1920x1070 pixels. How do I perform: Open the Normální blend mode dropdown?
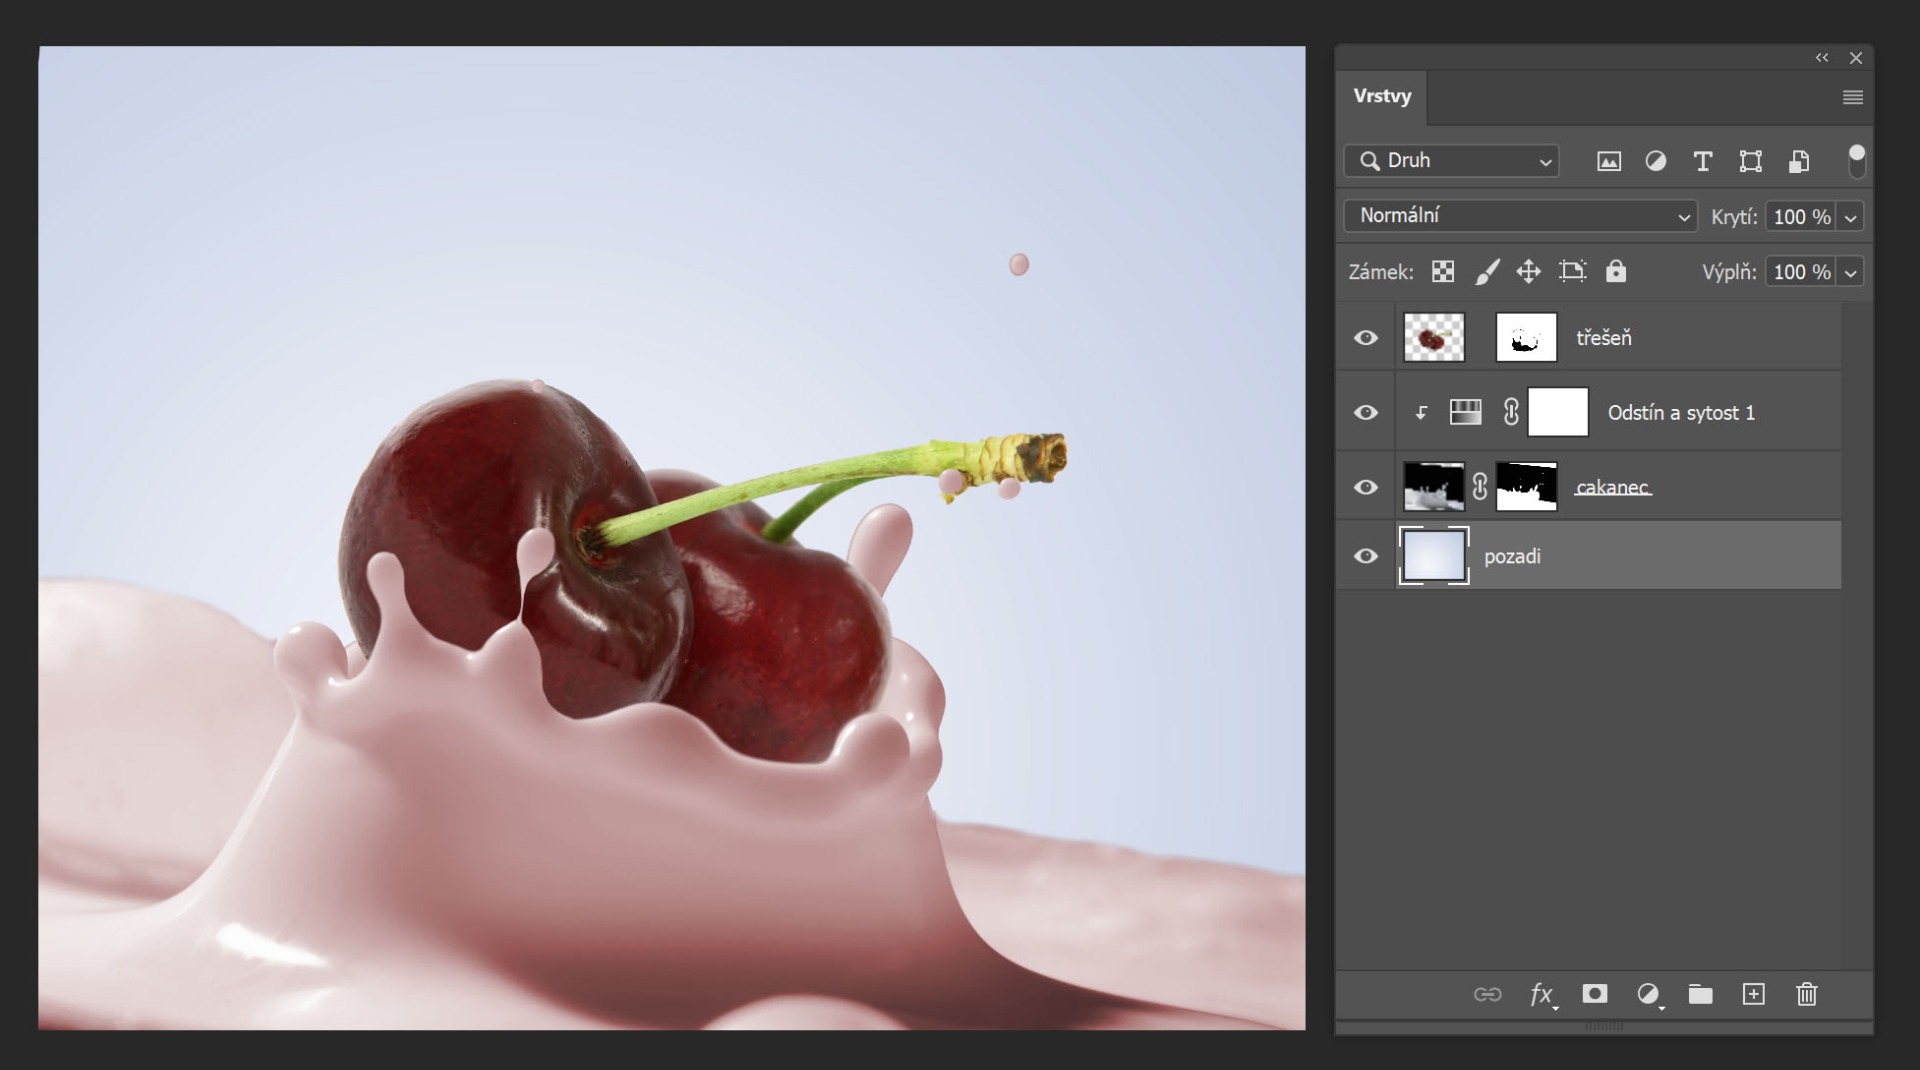pyautogui.click(x=1520, y=216)
